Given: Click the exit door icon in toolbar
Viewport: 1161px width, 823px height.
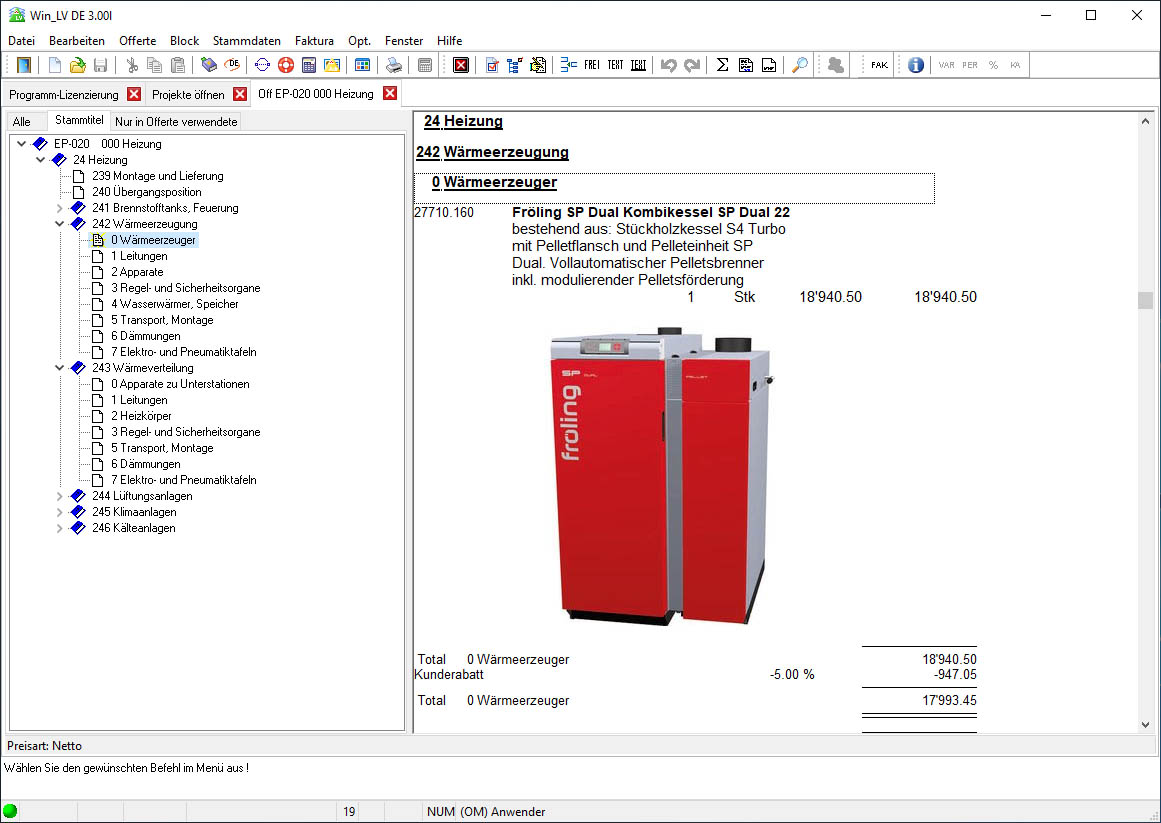Looking at the screenshot, I should 24,65.
